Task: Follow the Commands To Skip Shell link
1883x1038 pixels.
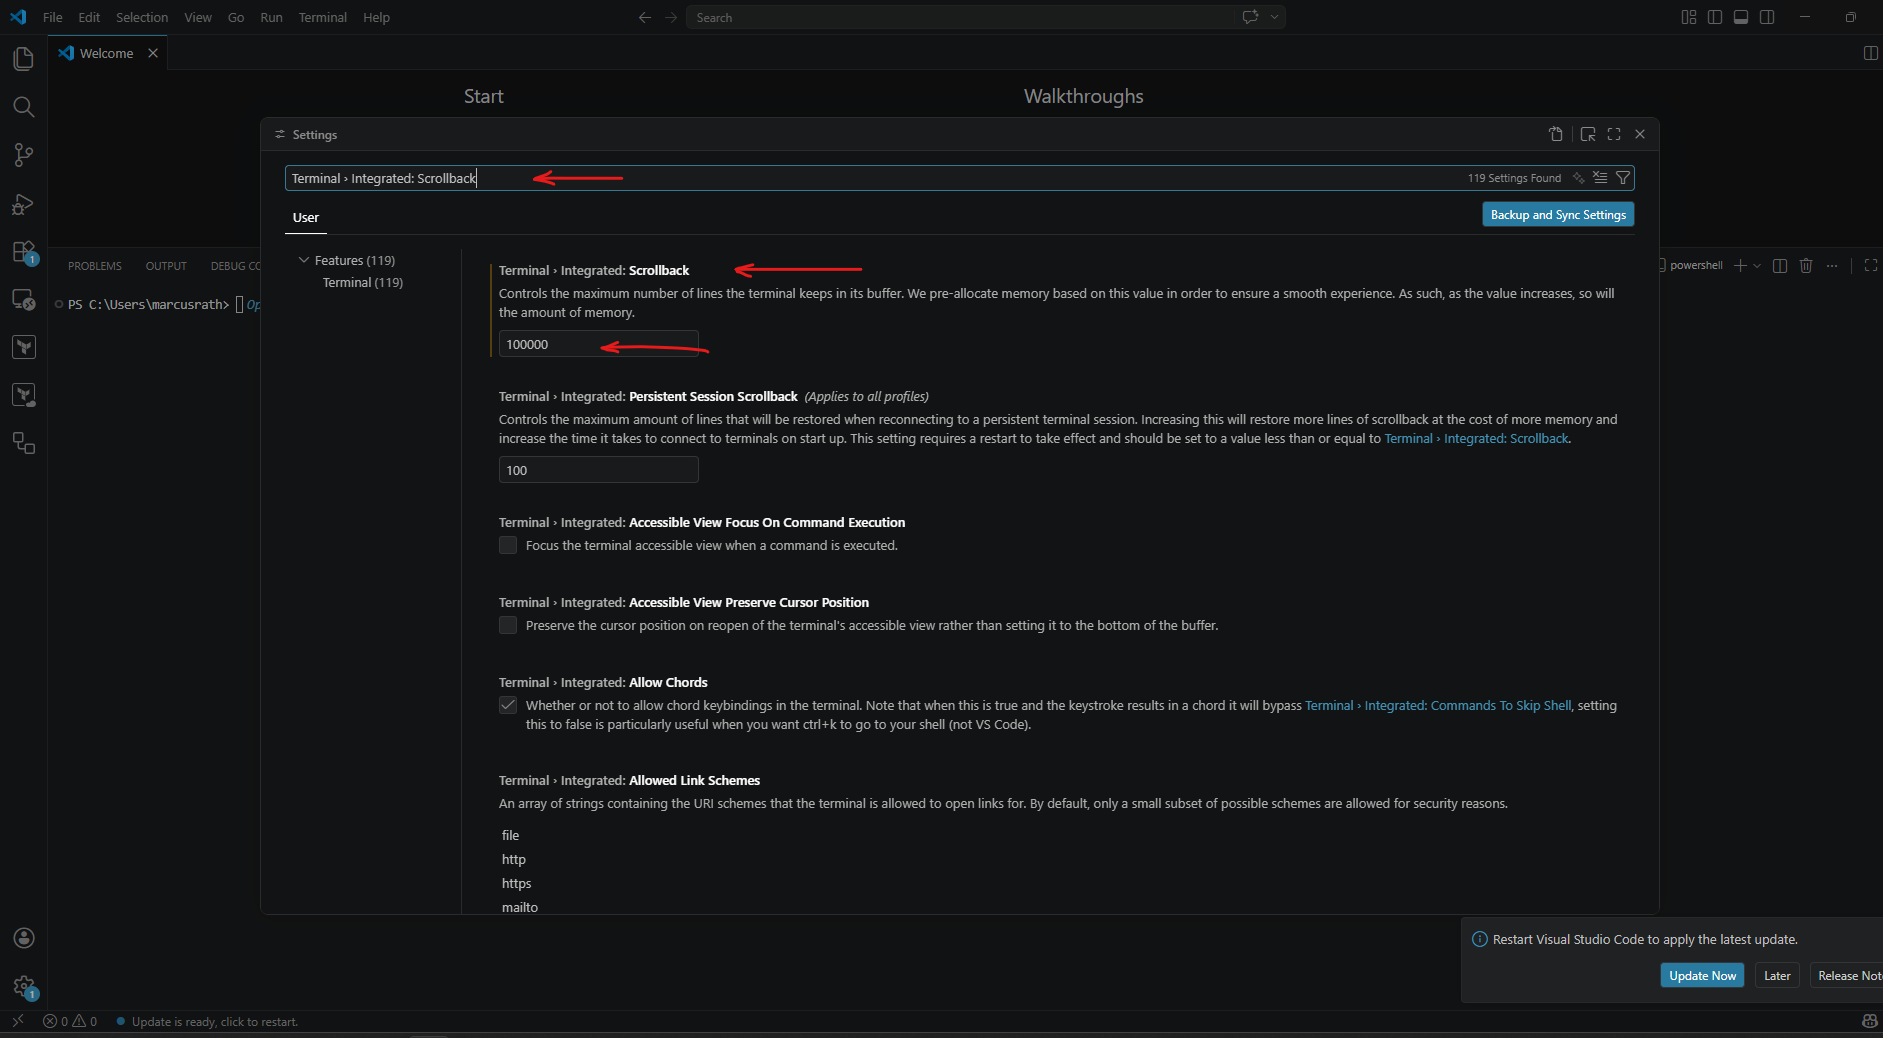Action: 1438,705
